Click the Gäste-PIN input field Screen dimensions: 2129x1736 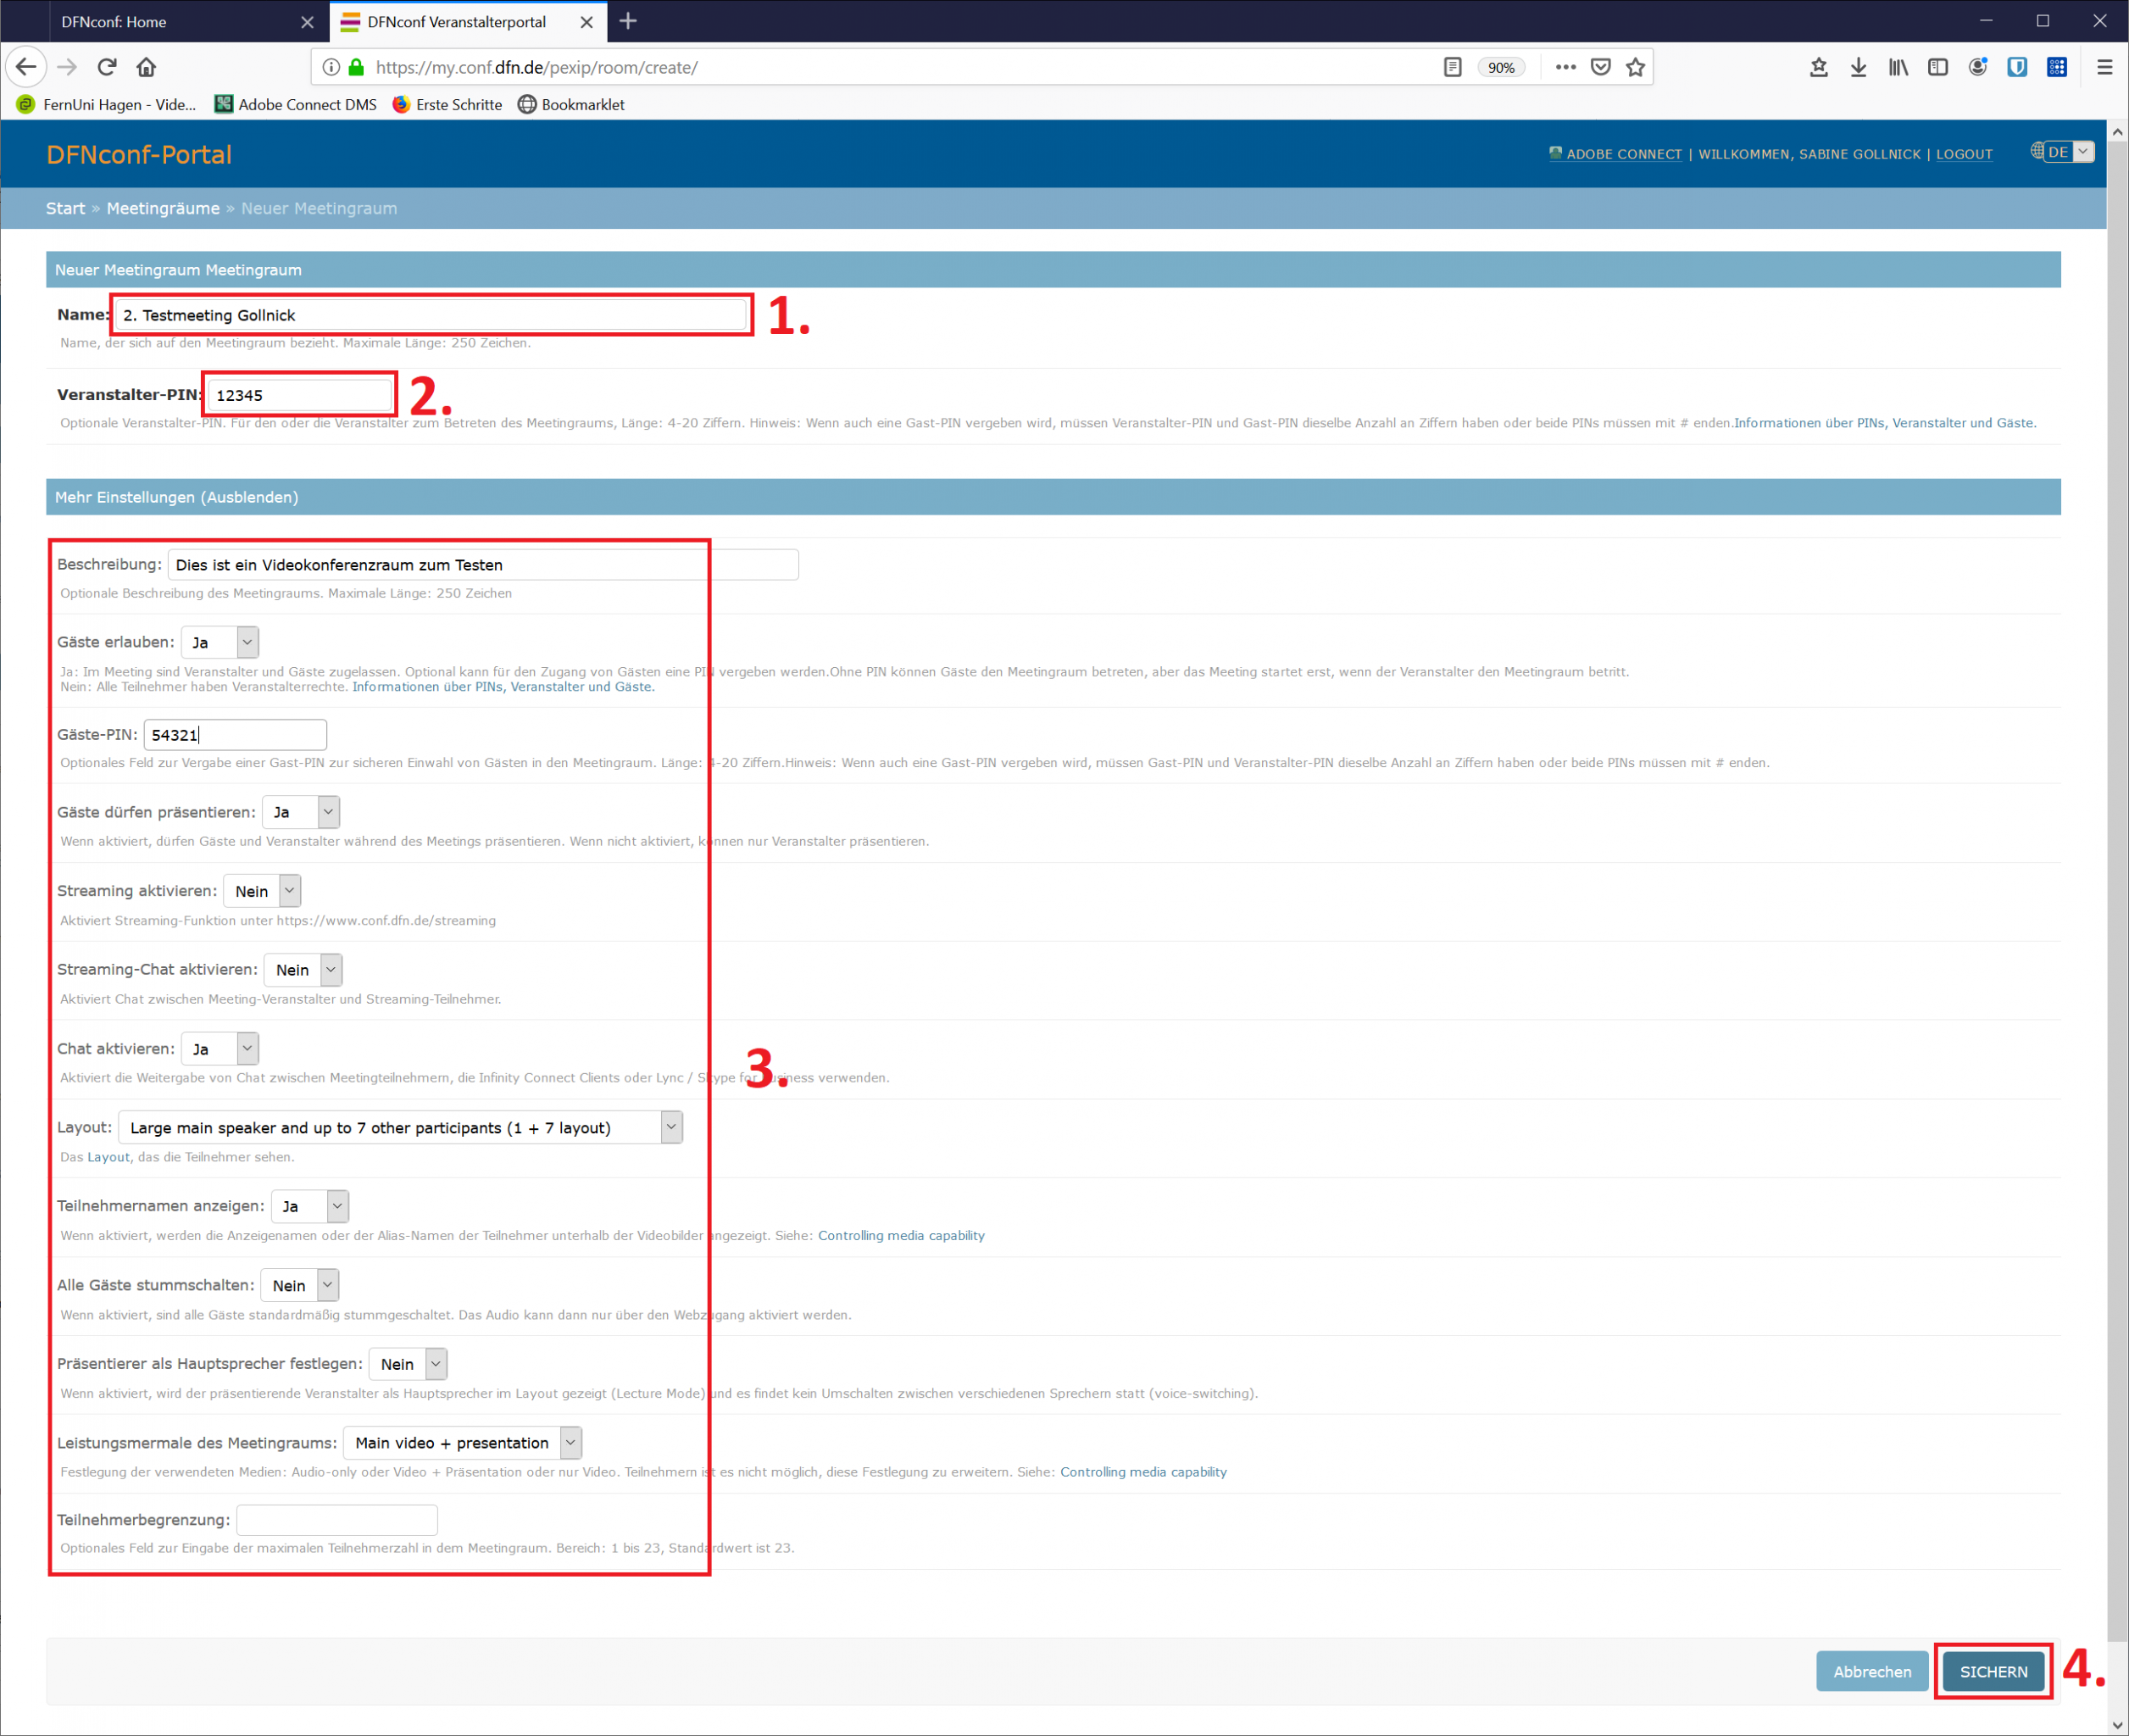coord(235,735)
